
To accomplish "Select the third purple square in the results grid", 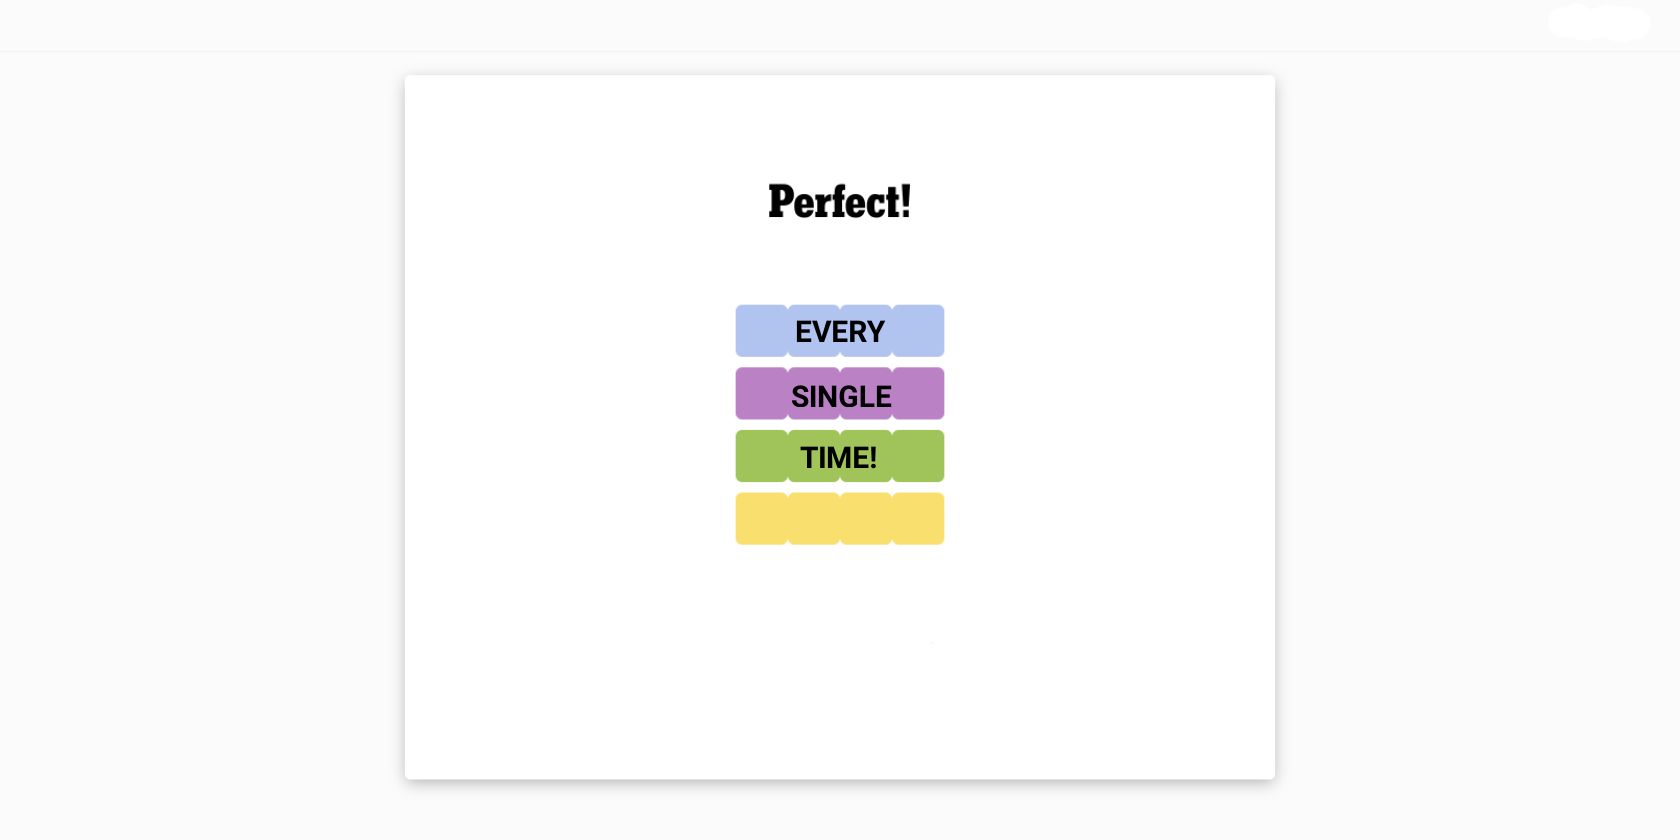I will (866, 393).
